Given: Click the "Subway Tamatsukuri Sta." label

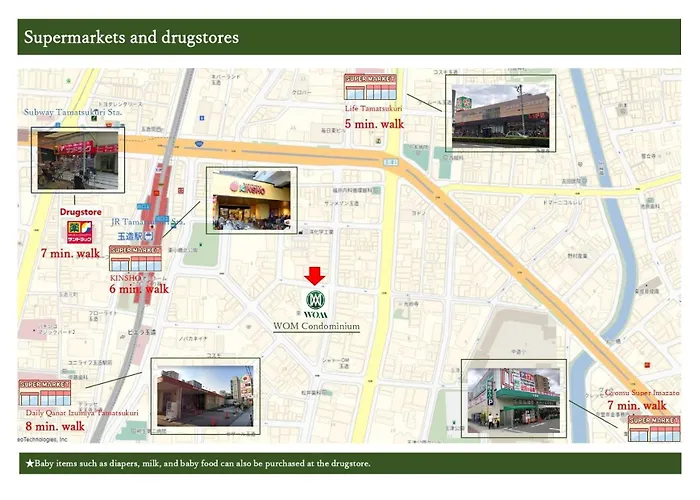Looking at the screenshot, I should (73, 112).
